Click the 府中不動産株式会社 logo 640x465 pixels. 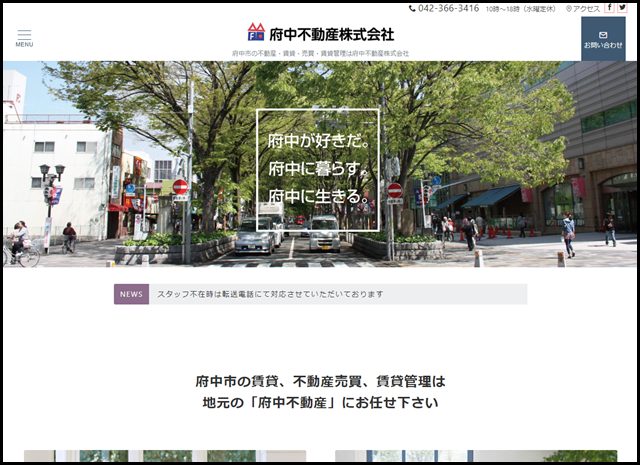tap(321, 33)
